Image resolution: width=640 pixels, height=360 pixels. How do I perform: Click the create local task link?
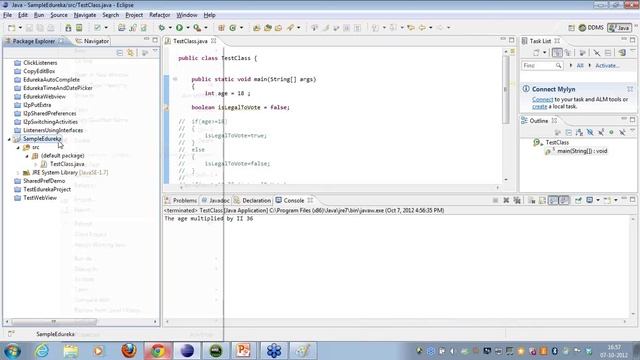point(539,107)
